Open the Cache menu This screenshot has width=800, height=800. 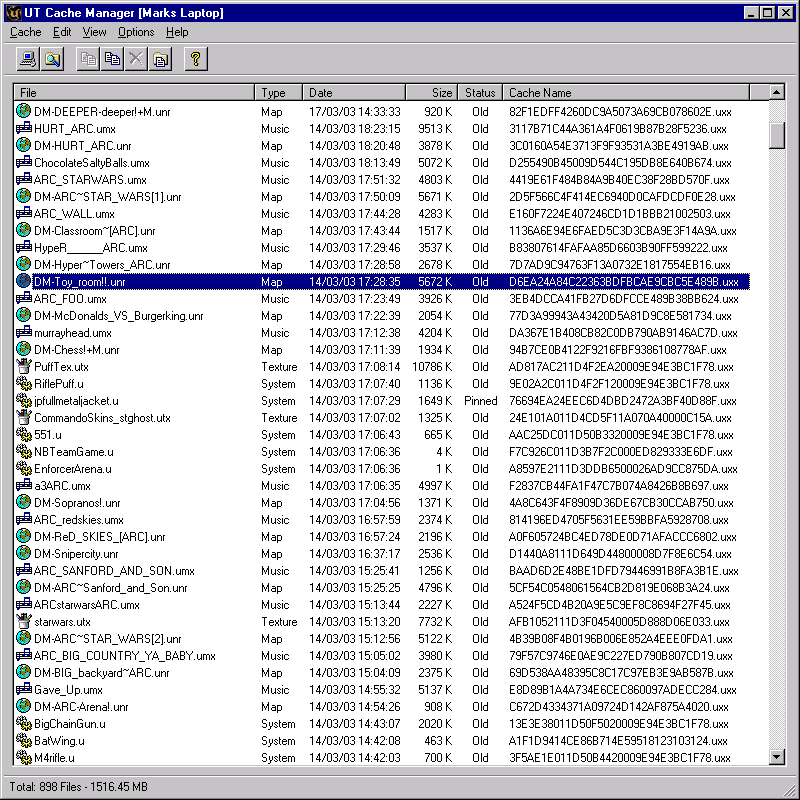(25, 32)
